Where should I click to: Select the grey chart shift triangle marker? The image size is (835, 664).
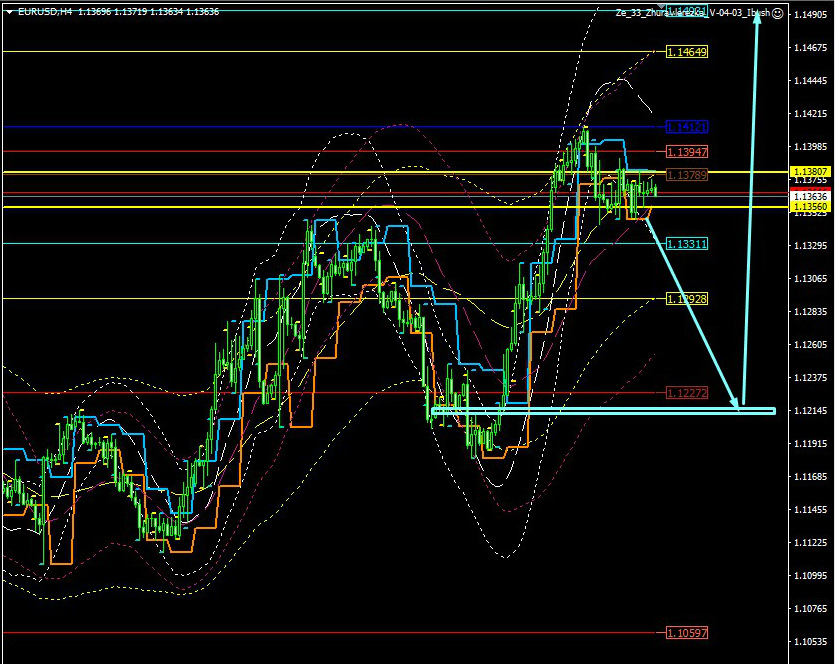click(662, 7)
